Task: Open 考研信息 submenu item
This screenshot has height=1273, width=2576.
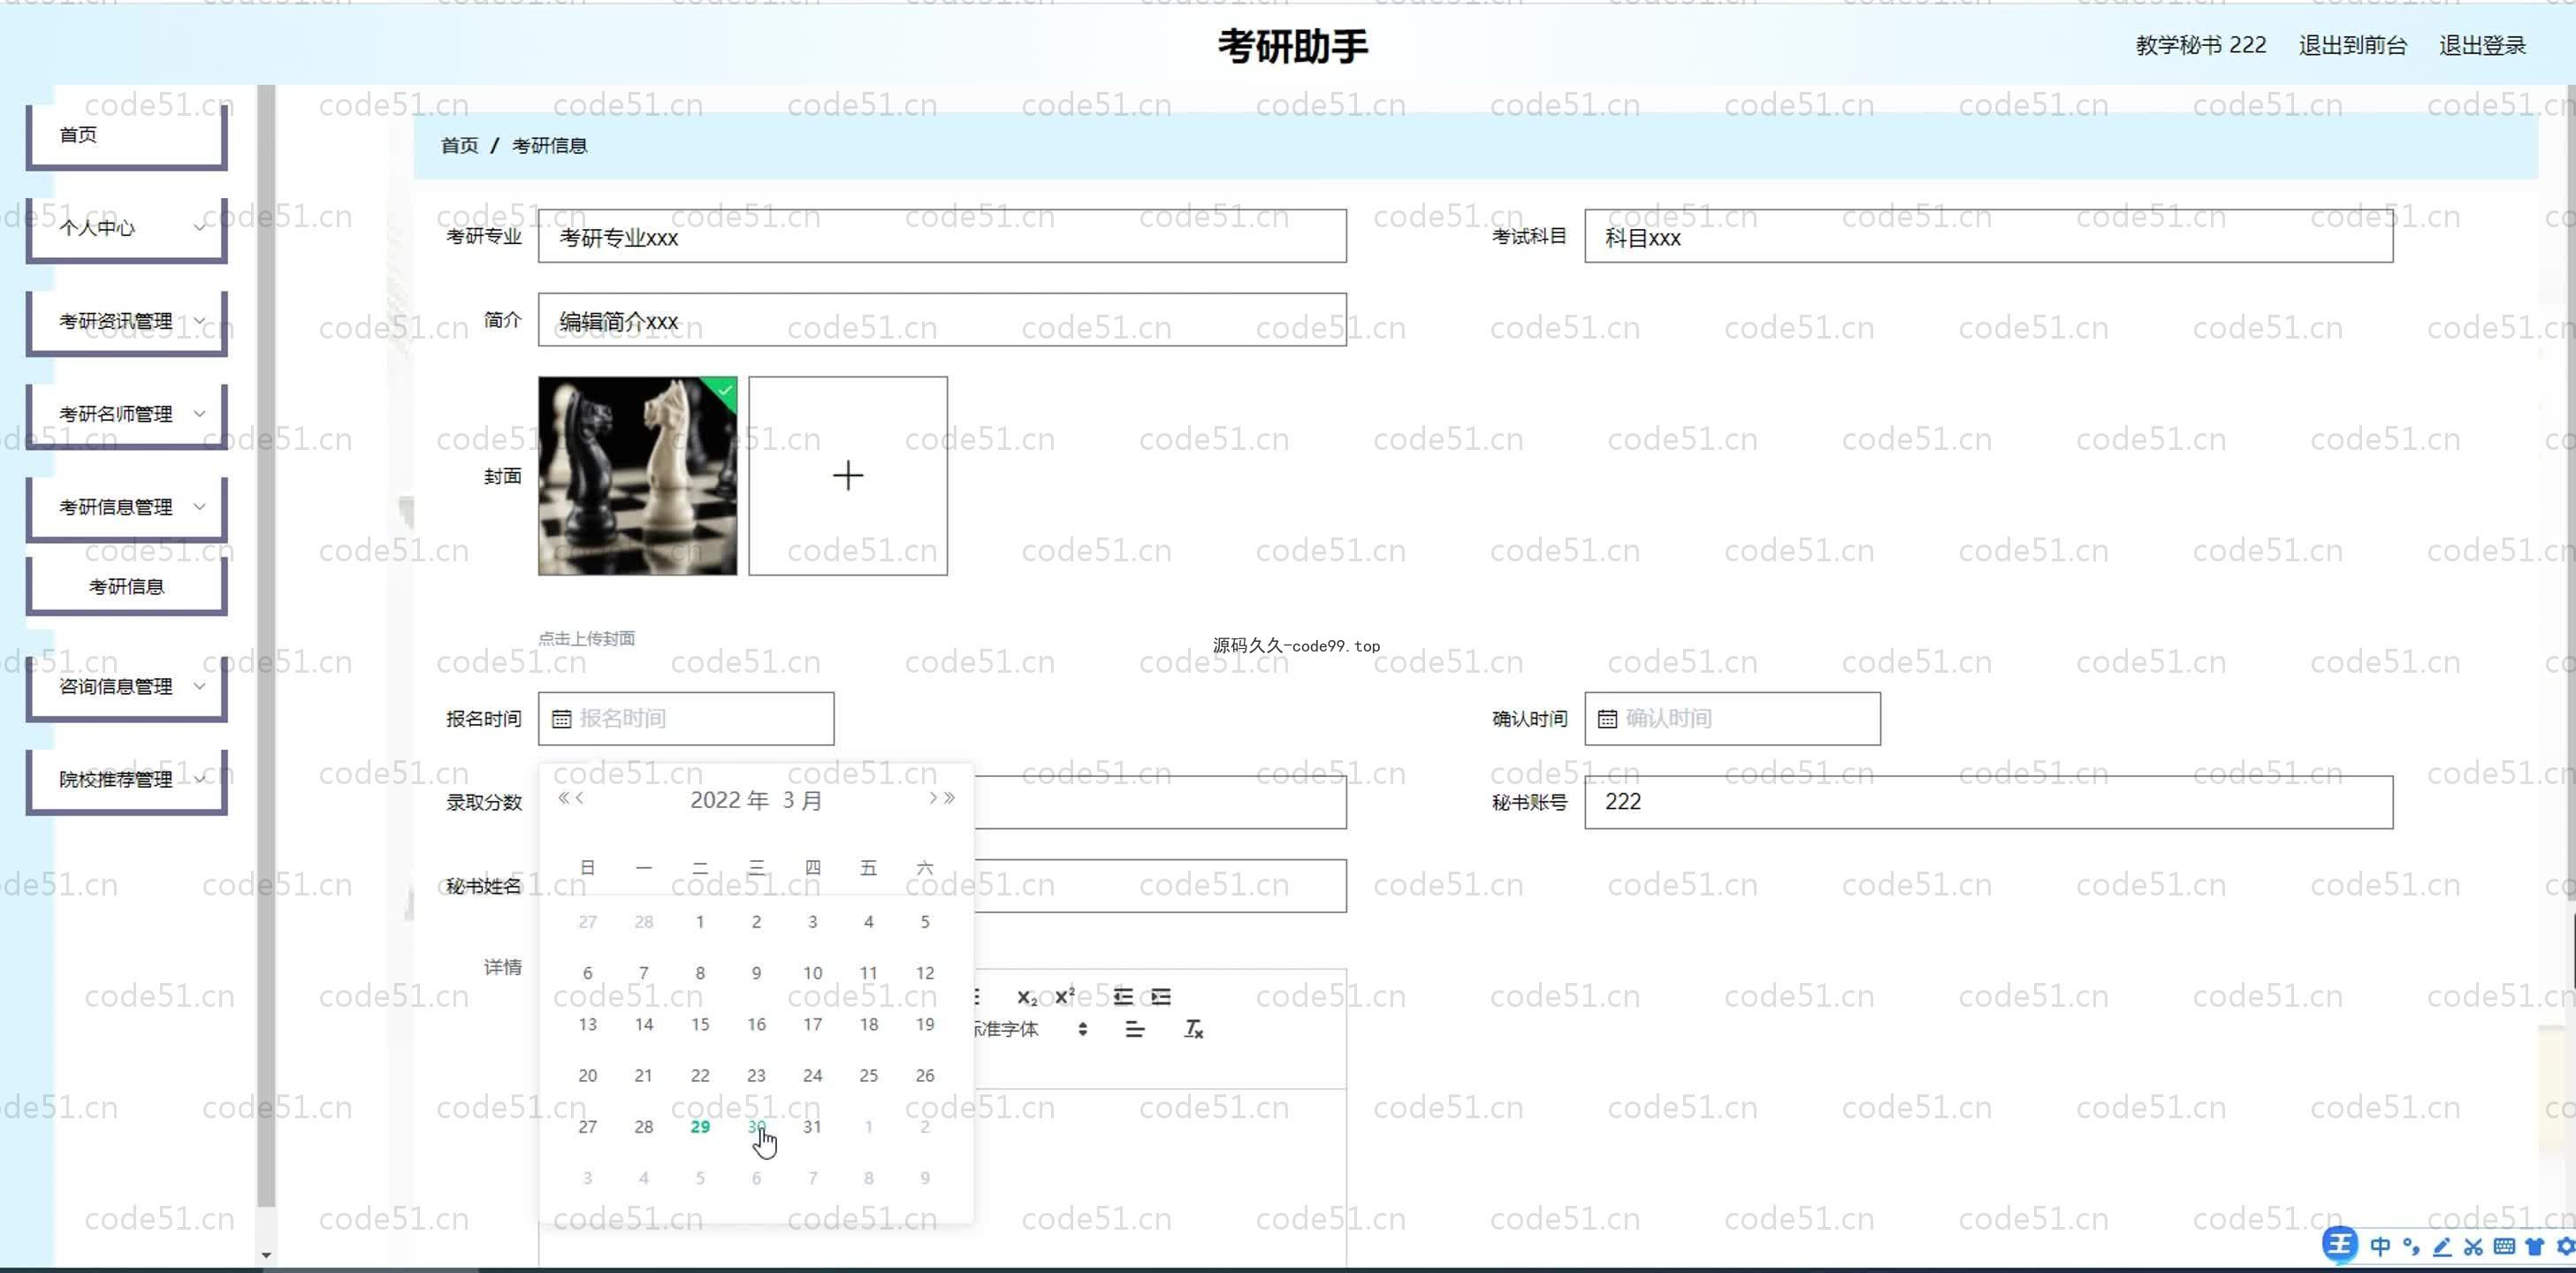Action: [127, 586]
